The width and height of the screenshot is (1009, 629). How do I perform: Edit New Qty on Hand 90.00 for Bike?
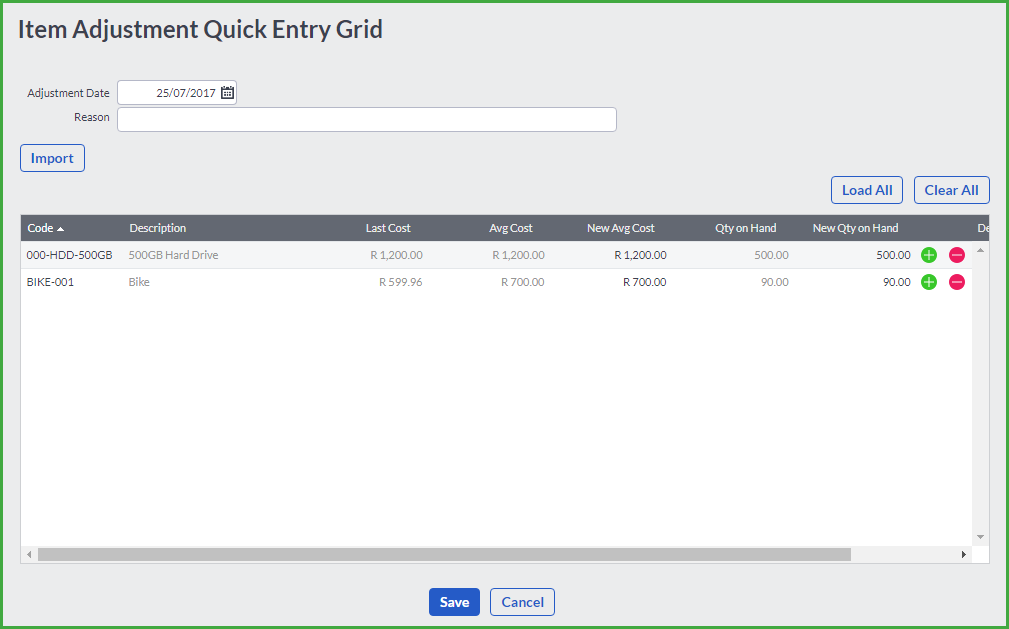click(x=896, y=282)
